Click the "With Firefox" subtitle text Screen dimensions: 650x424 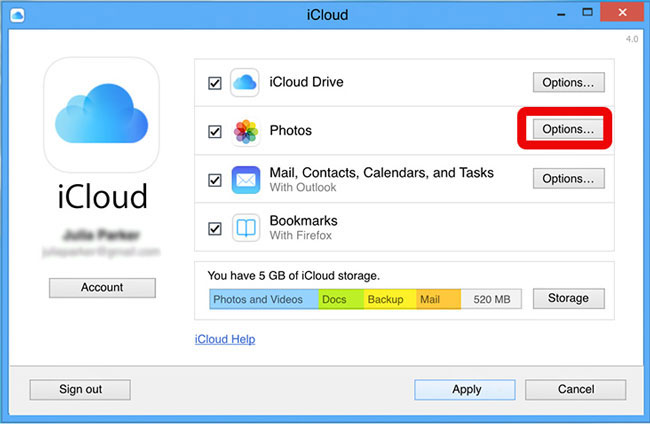301,235
